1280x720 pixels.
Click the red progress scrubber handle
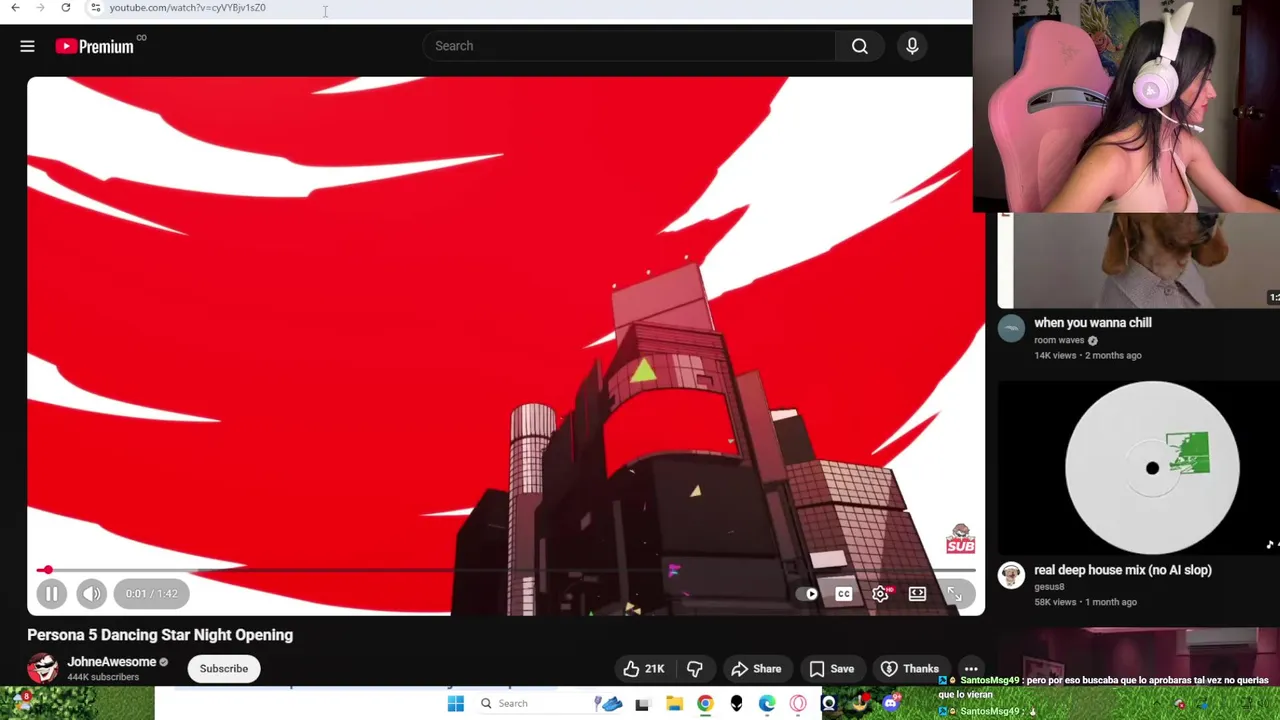pyautogui.click(x=47, y=570)
